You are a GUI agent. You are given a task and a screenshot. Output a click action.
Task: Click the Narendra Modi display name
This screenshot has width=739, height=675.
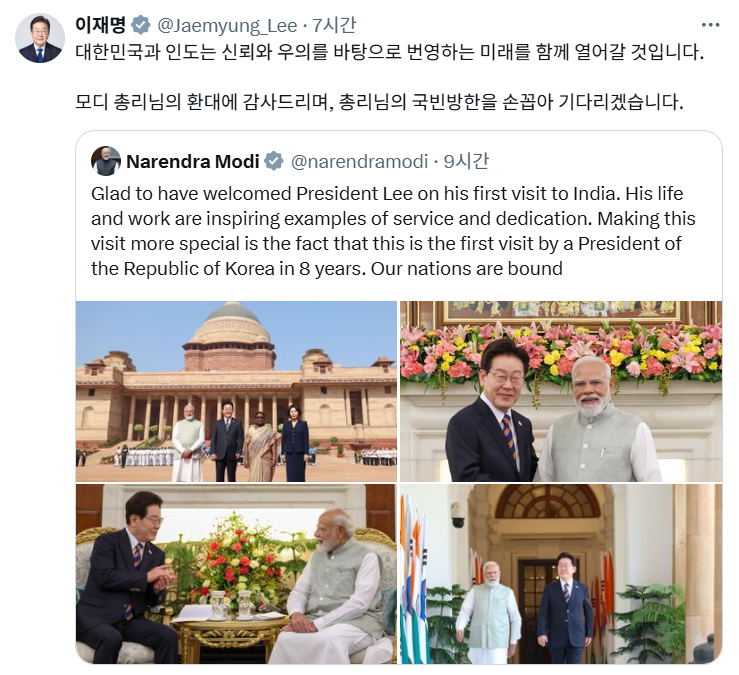click(193, 162)
